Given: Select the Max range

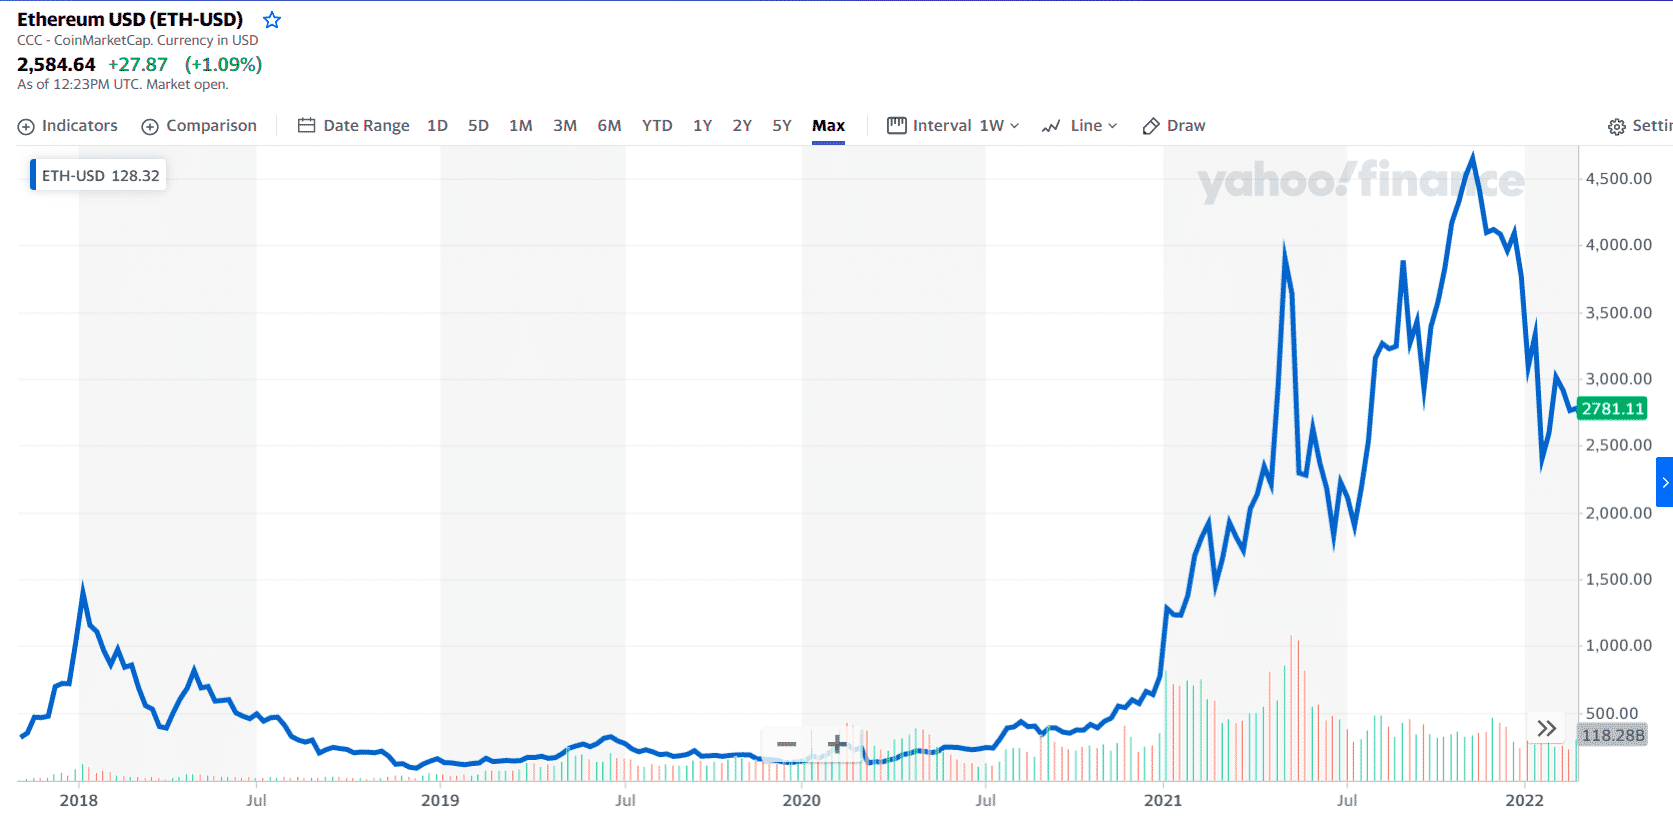Looking at the screenshot, I should [828, 126].
